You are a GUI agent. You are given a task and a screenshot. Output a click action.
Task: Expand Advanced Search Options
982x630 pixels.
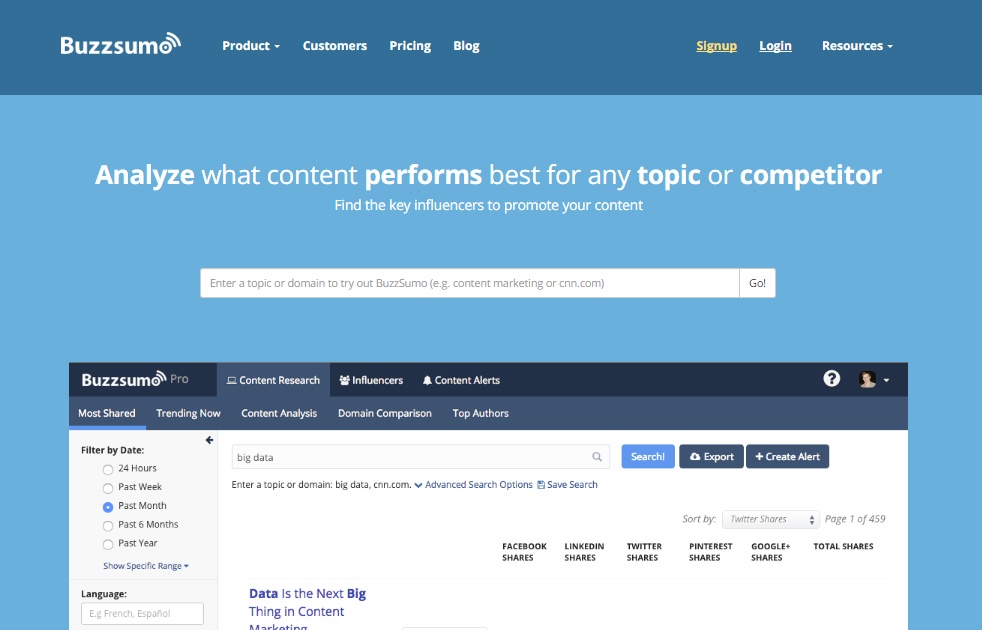pyautogui.click(x=473, y=485)
